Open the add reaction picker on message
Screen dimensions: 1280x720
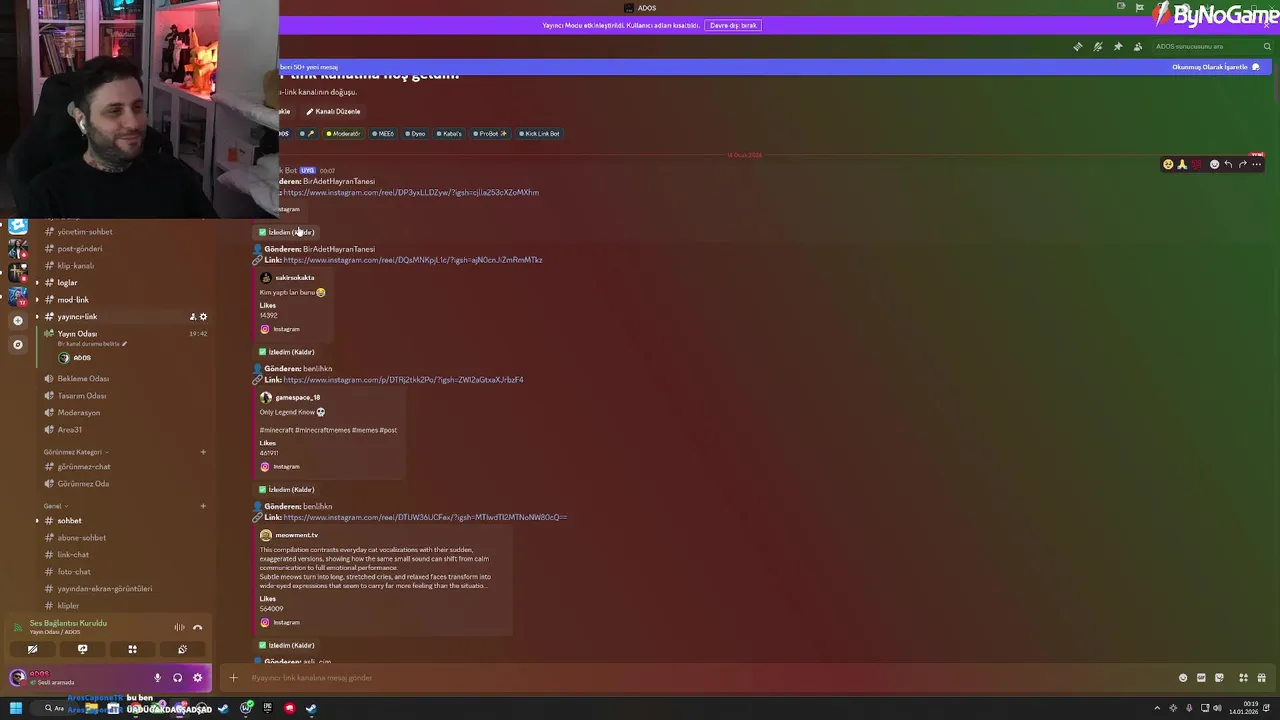pos(1214,165)
